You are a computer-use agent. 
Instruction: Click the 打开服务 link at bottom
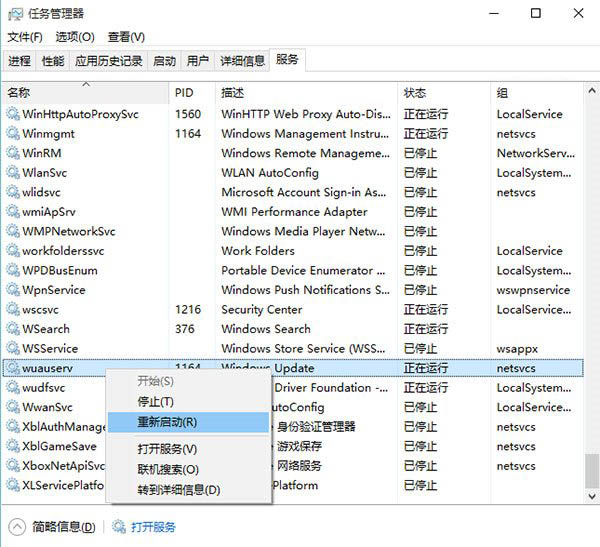153,527
